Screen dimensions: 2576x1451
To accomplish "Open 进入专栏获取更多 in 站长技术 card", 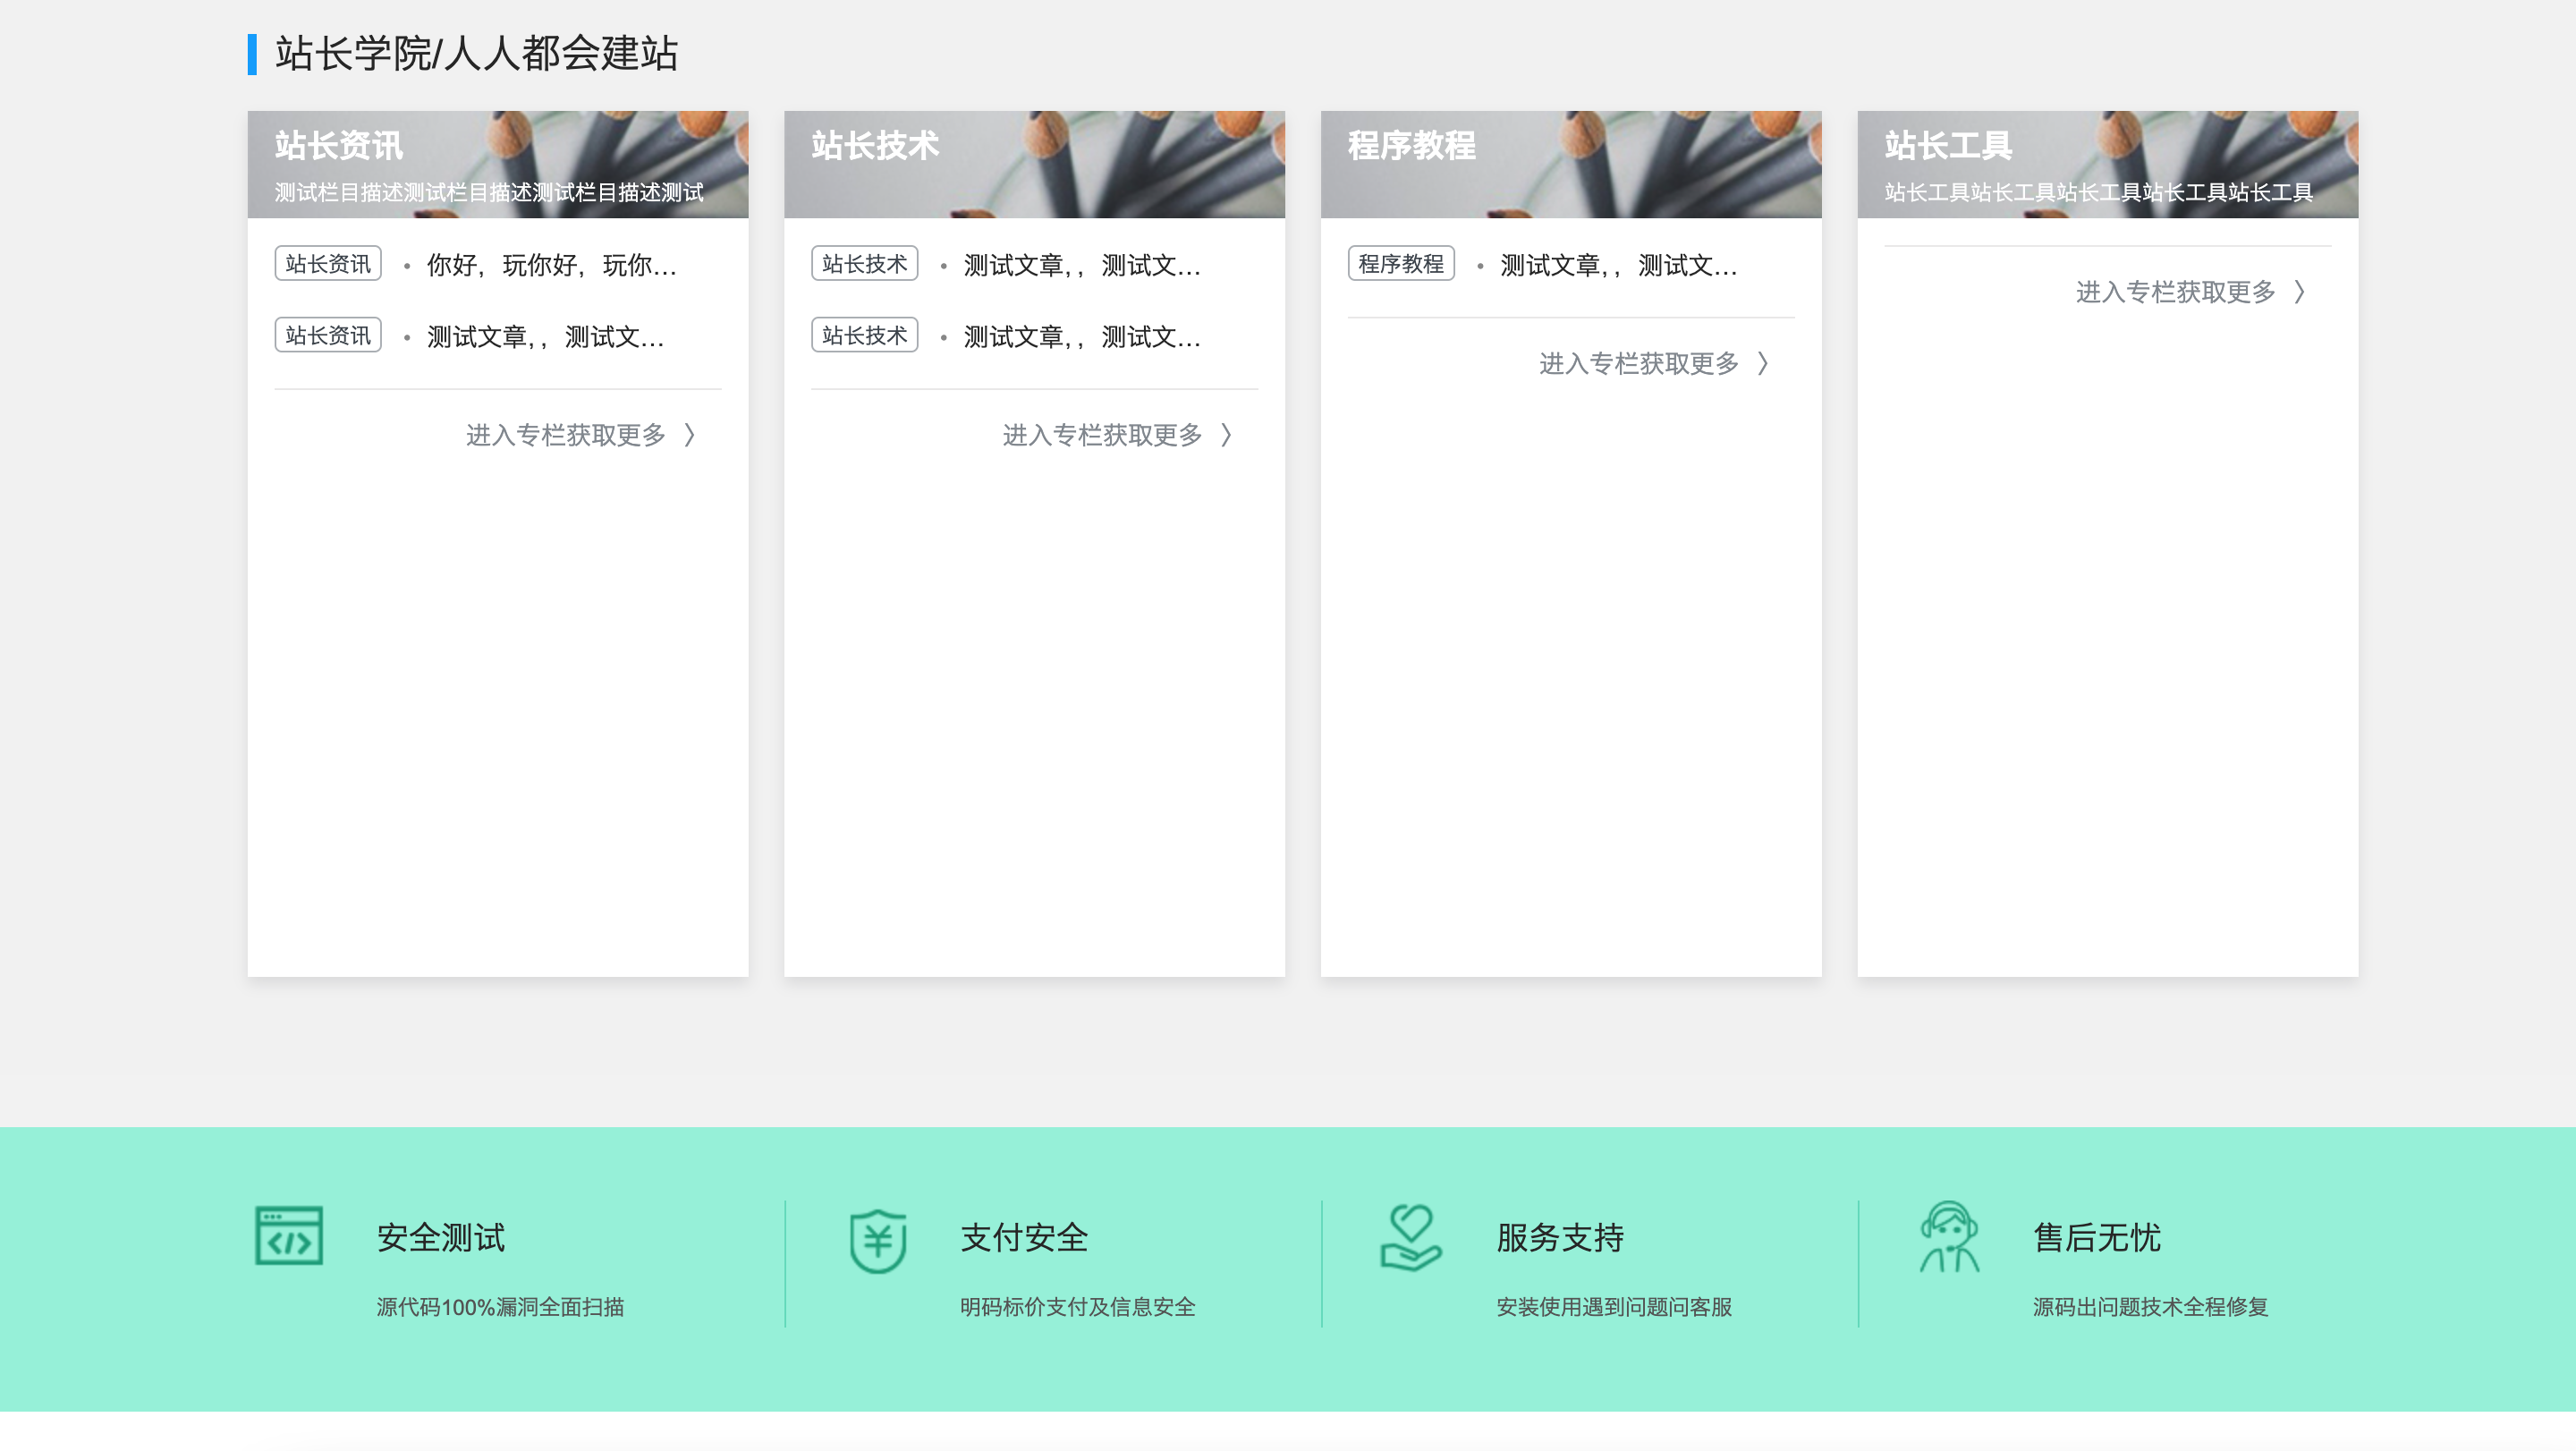I will (x=1118, y=435).
